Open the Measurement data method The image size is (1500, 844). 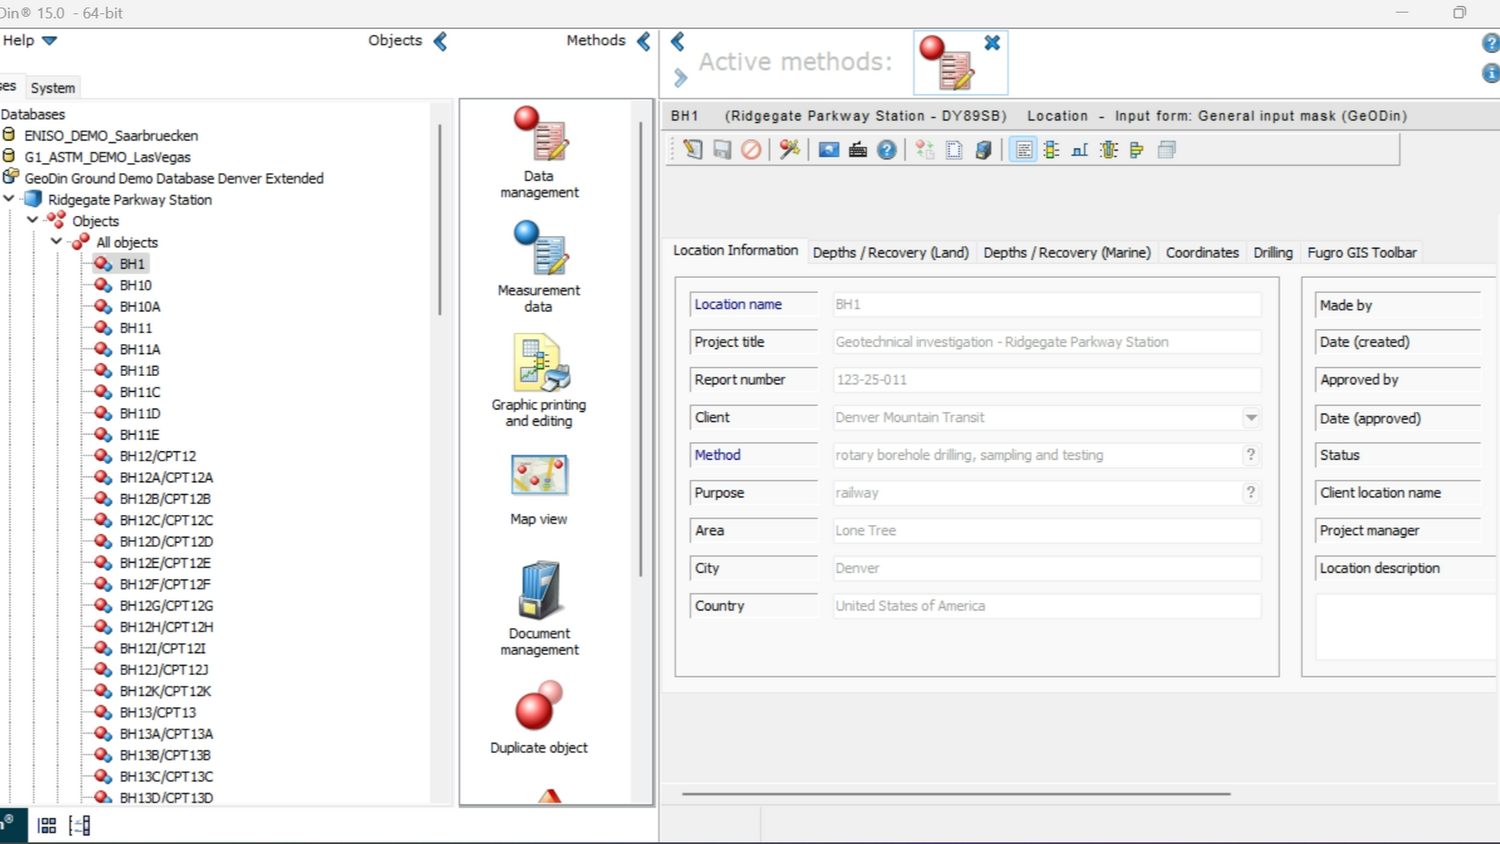[539, 265]
